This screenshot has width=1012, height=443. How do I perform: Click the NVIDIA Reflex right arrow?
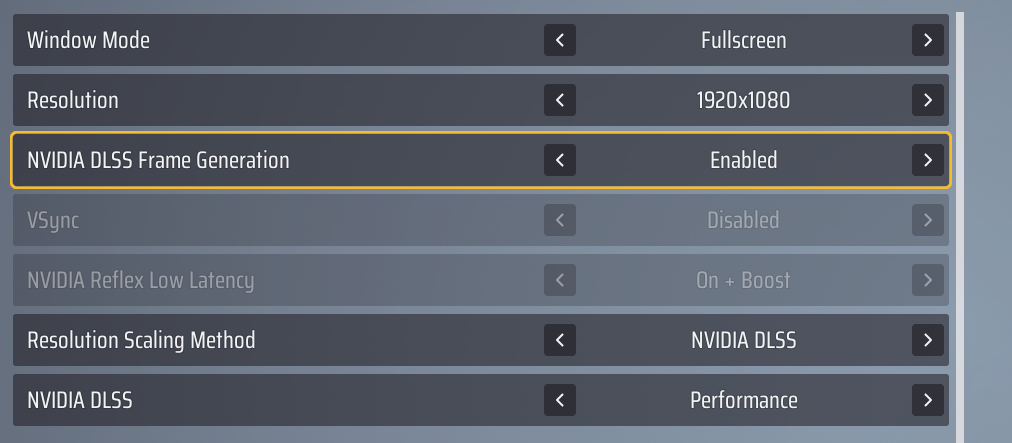click(928, 280)
